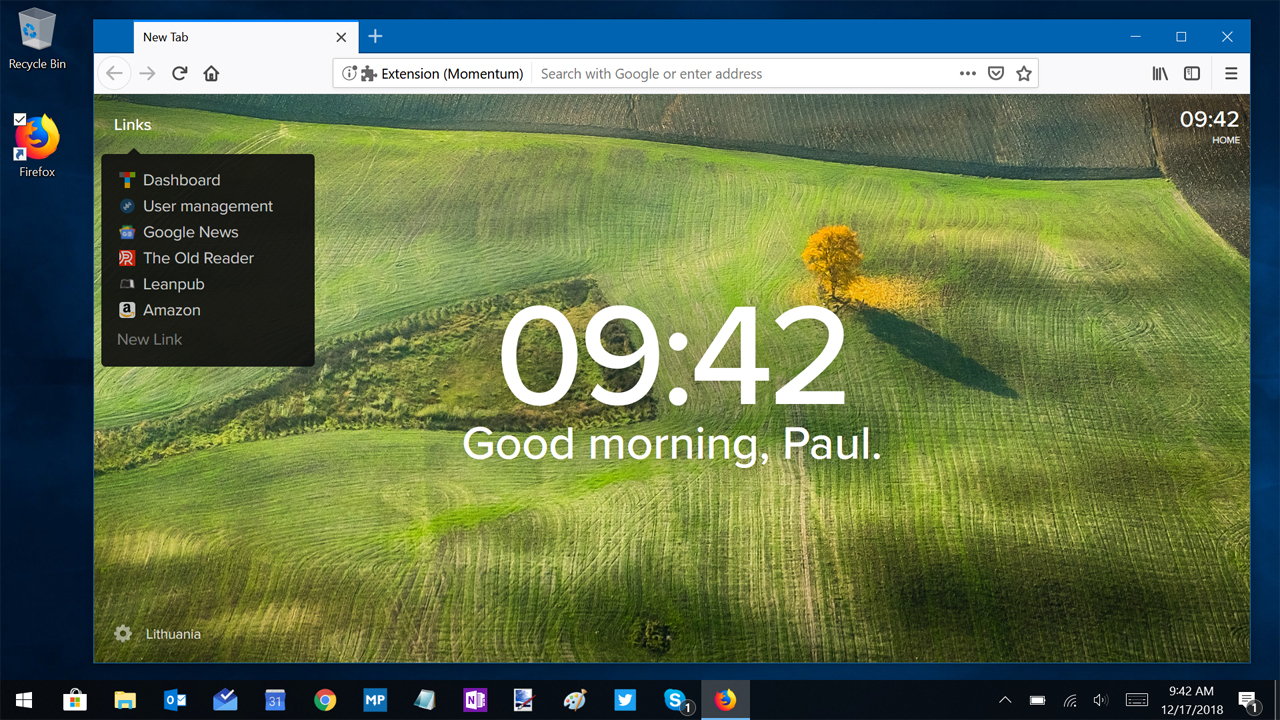Click the New Link input field
The width and height of the screenshot is (1280, 720).
click(x=150, y=339)
